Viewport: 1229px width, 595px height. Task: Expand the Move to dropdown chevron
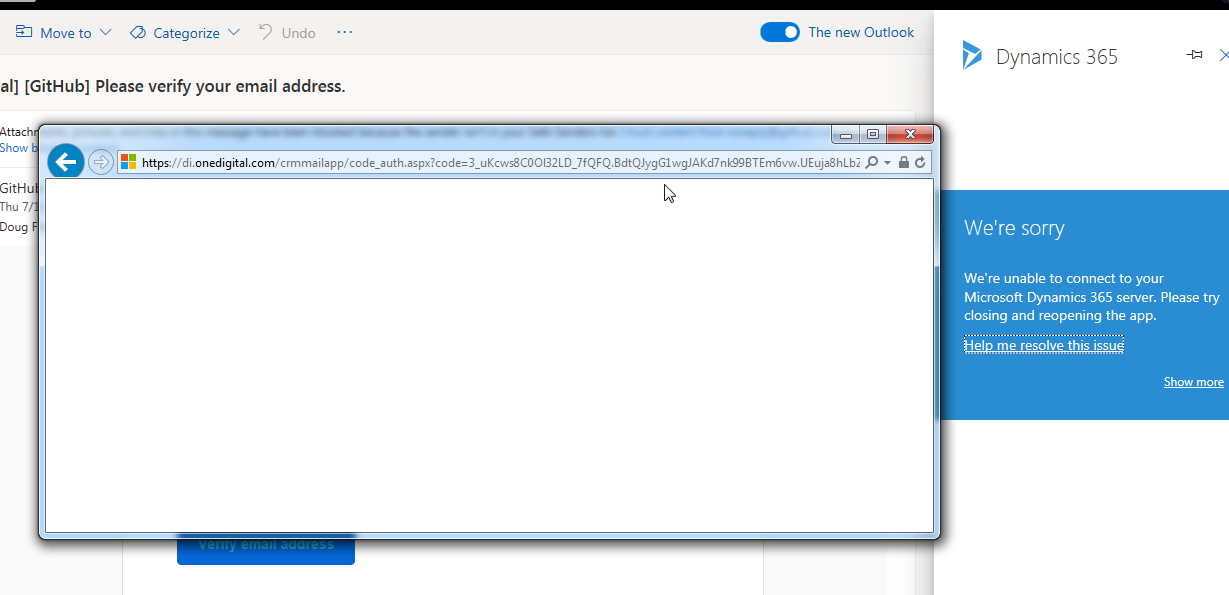tap(106, 33)
